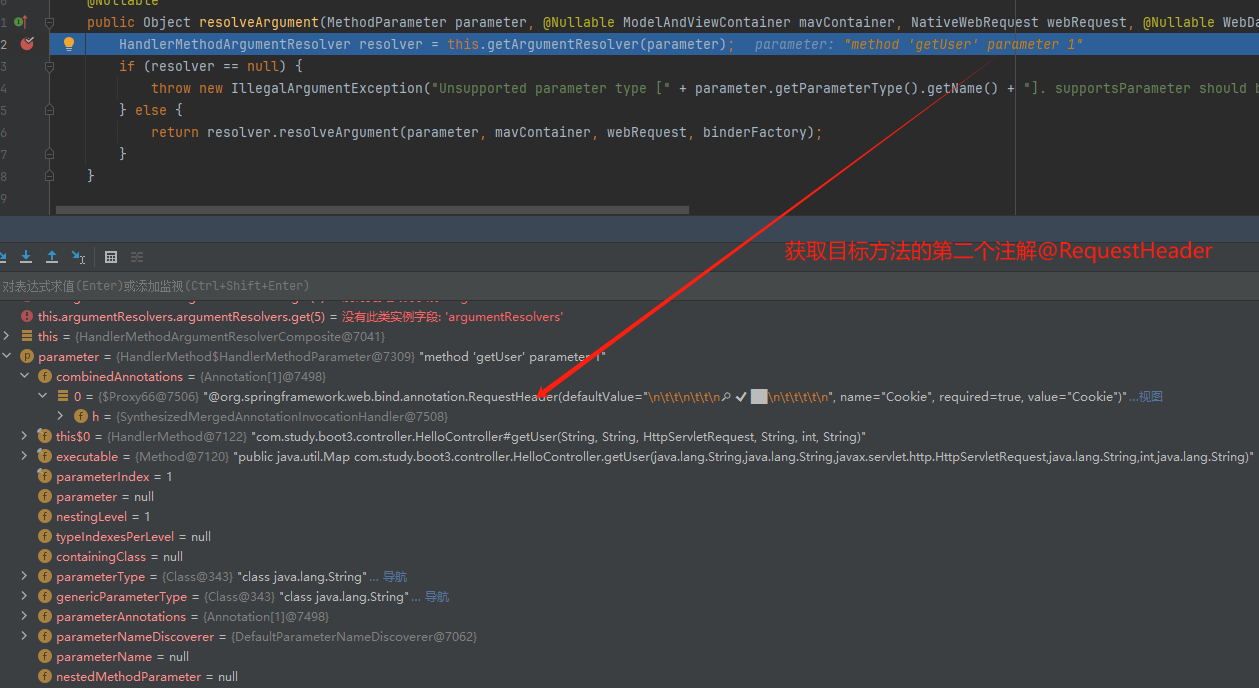Screen dimensions: 1259x688
Task: Click the yellow lightbulb intention icon
Action: [69, 44]
